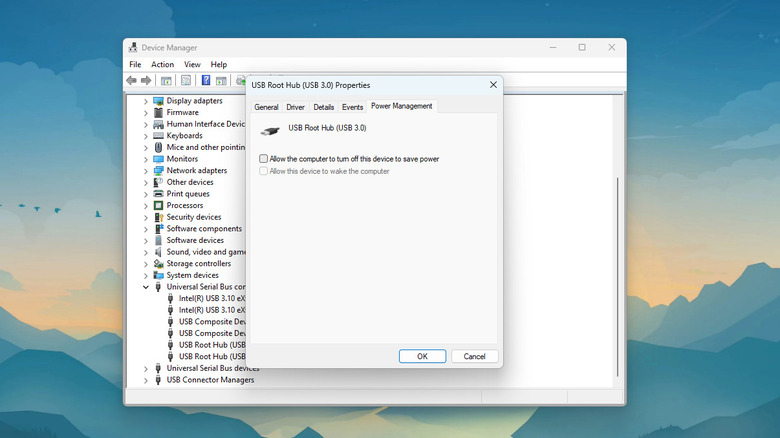Viewport: 780px width, 438px height.
Task: Open the Events tab
Action: (x=352, y=107)
